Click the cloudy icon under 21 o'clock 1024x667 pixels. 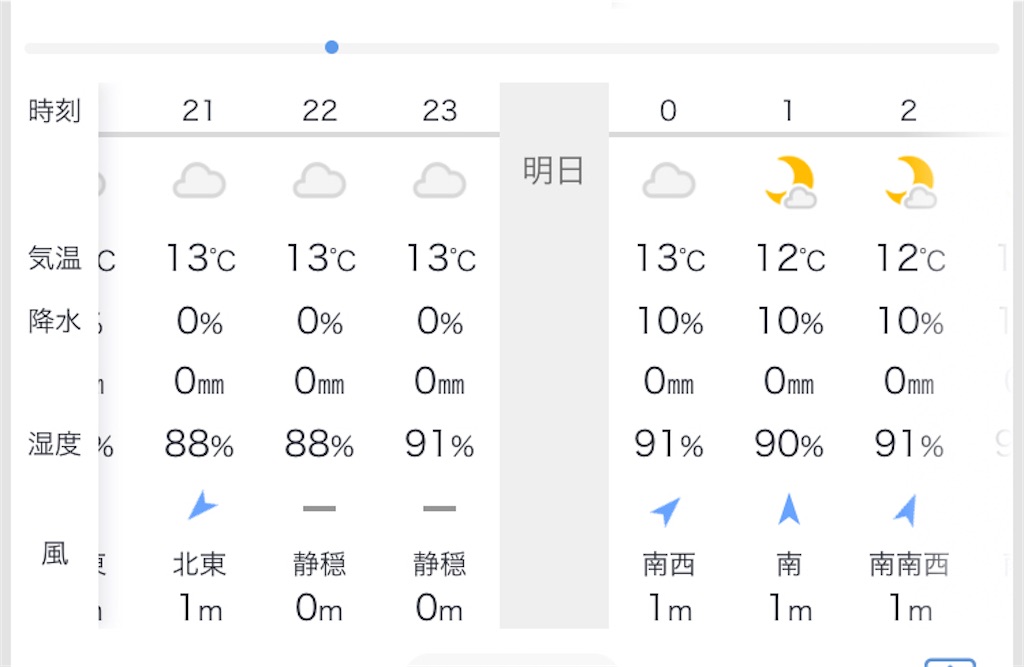point(199,181)
